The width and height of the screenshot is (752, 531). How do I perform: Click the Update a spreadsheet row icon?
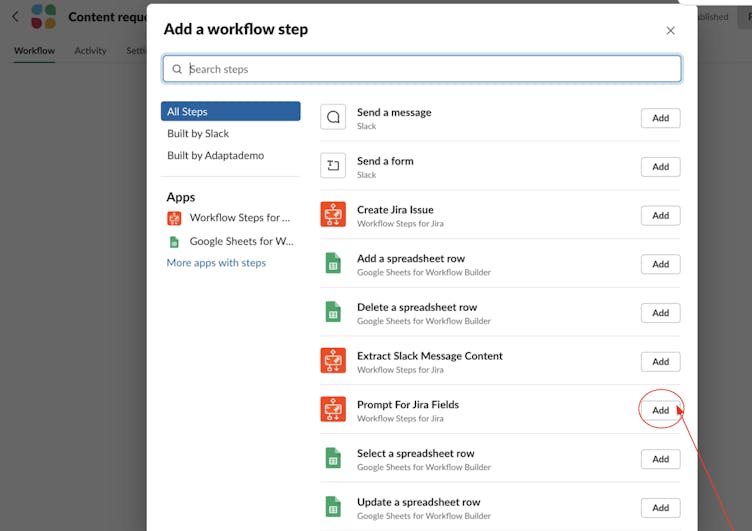coord(333,507)
